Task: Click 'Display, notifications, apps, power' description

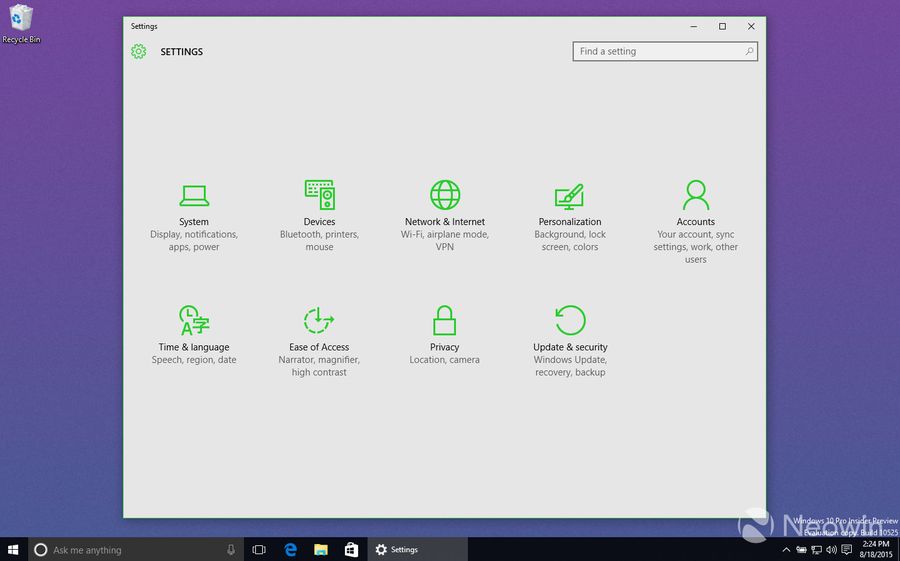Action: click(x=194, y=241)
